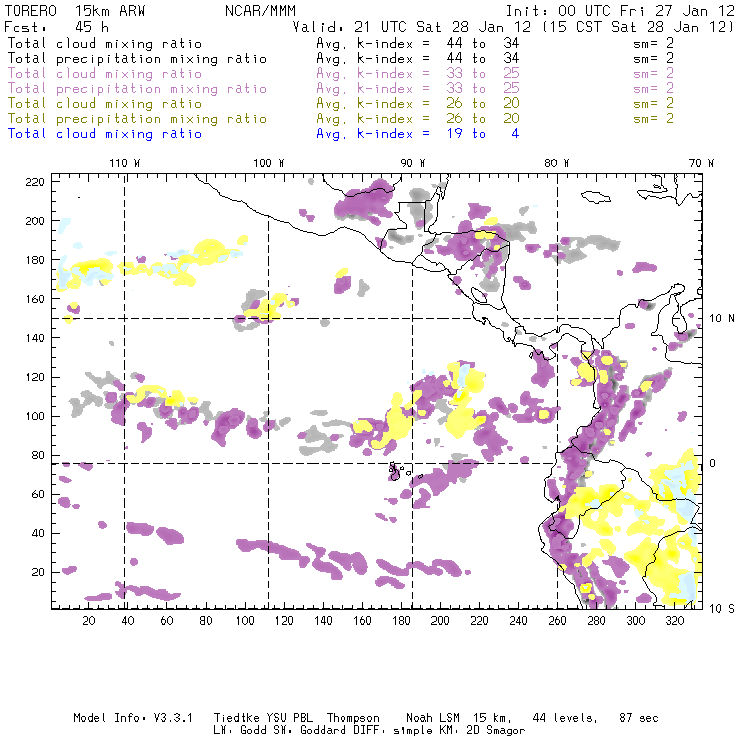Viewport: 740px width, 740px height.
Task: Click the "120" tick label on the horizontal axis
Action: pos(284,621)
